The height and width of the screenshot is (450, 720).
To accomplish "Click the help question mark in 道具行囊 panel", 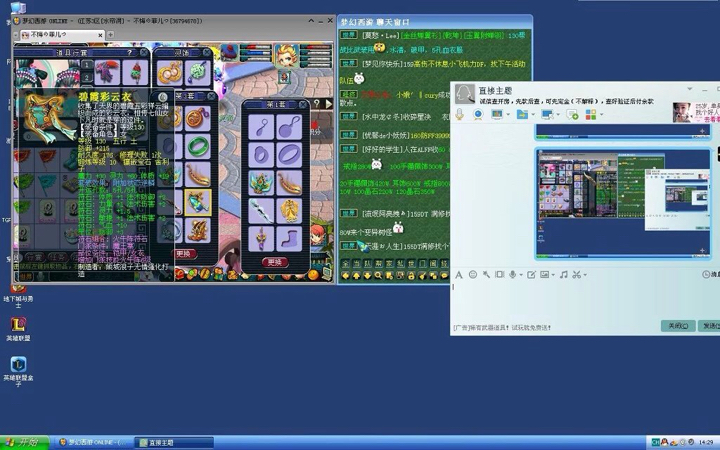I will [129, 53].
